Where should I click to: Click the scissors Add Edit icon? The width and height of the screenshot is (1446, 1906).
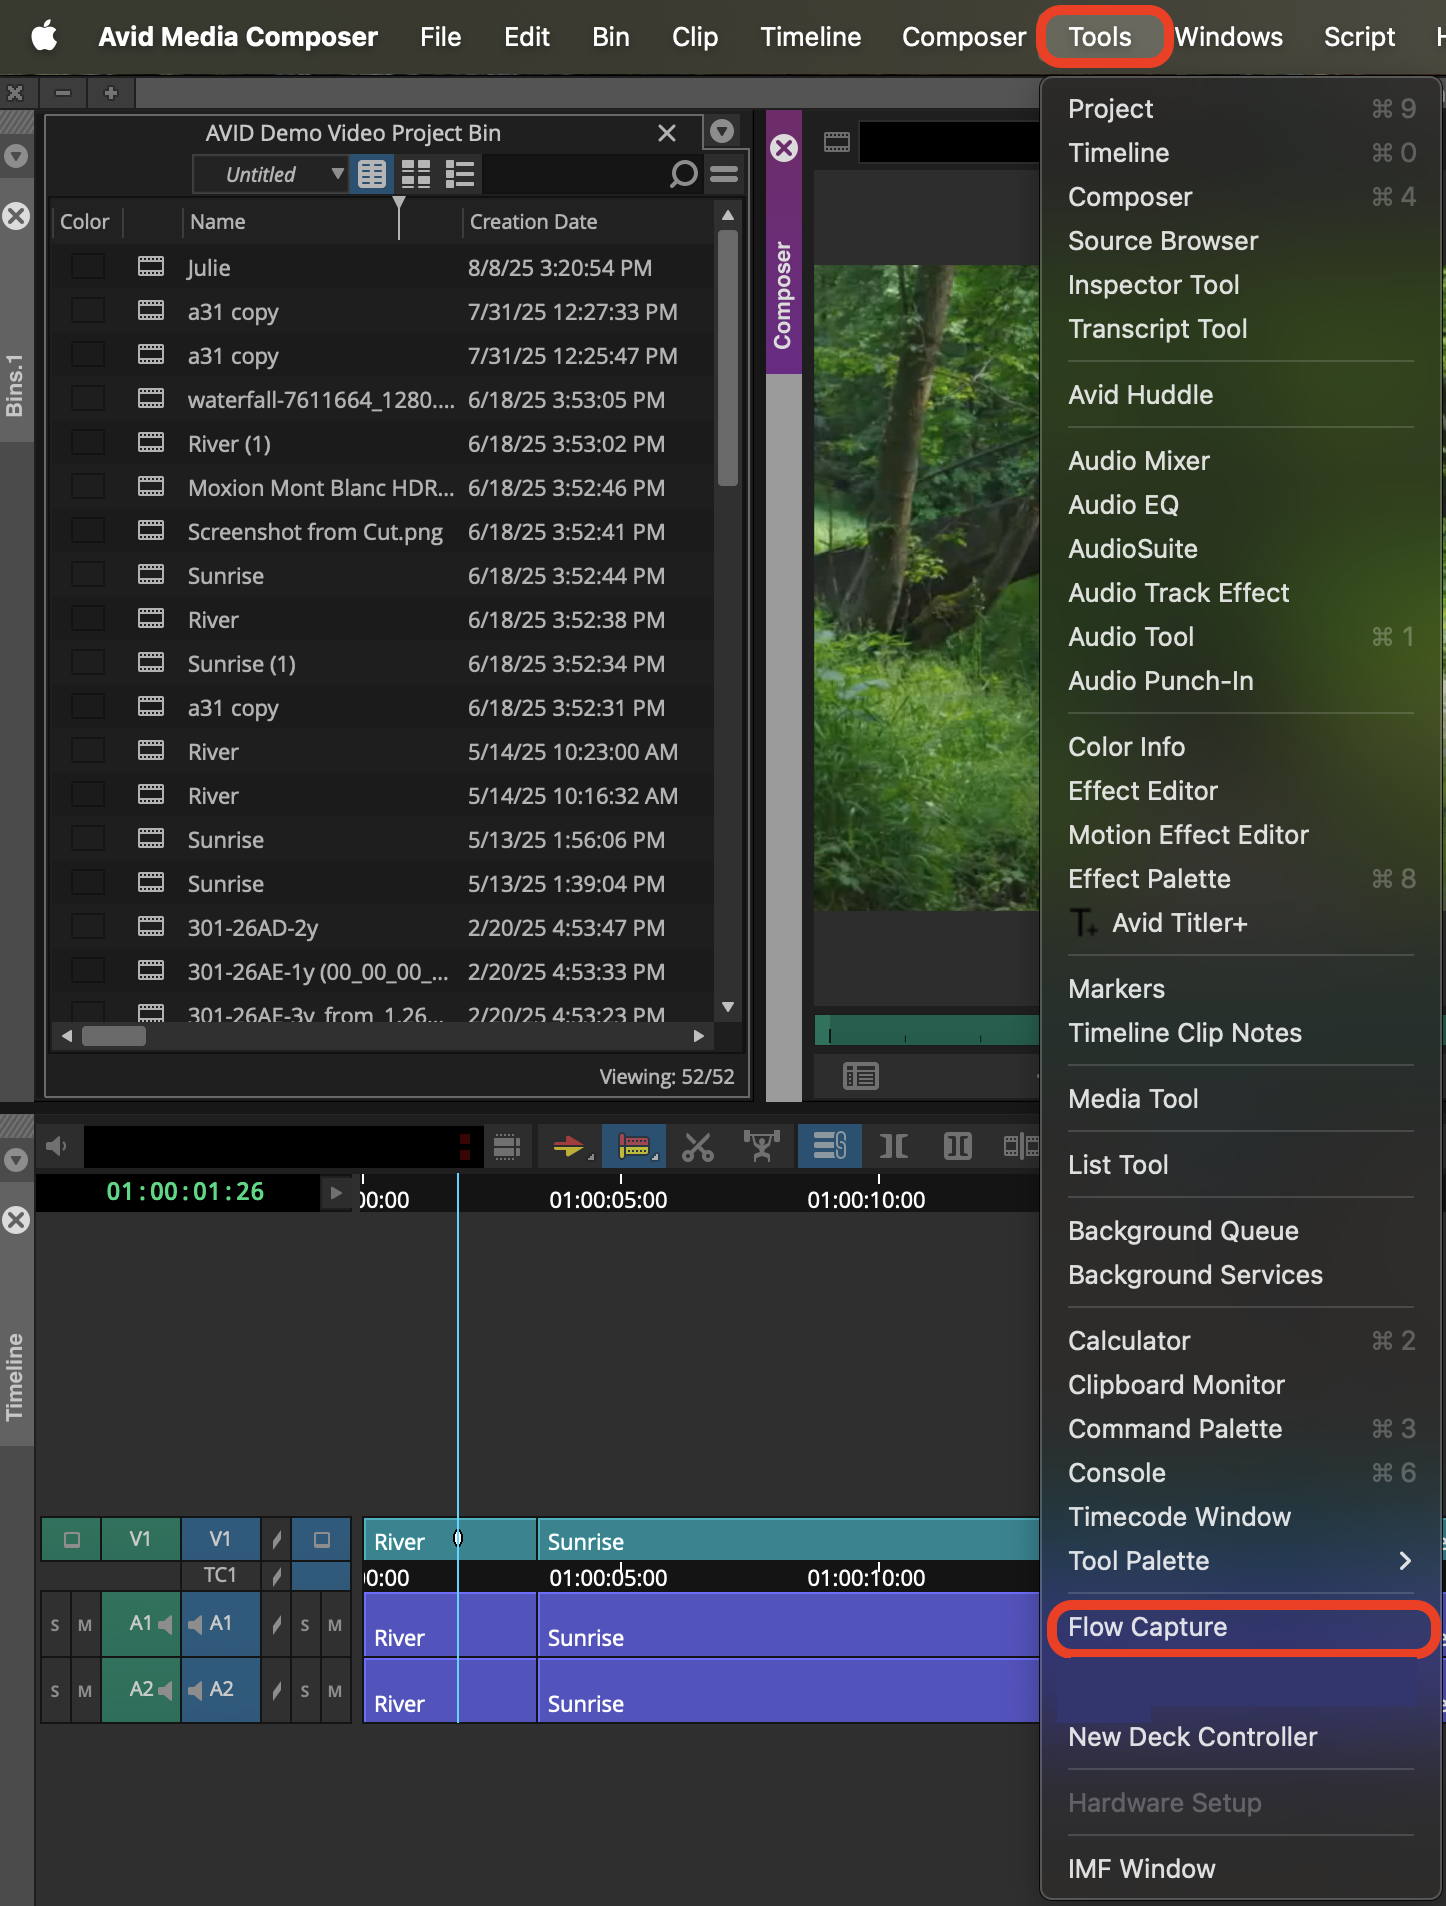[x=698, y=1146]
